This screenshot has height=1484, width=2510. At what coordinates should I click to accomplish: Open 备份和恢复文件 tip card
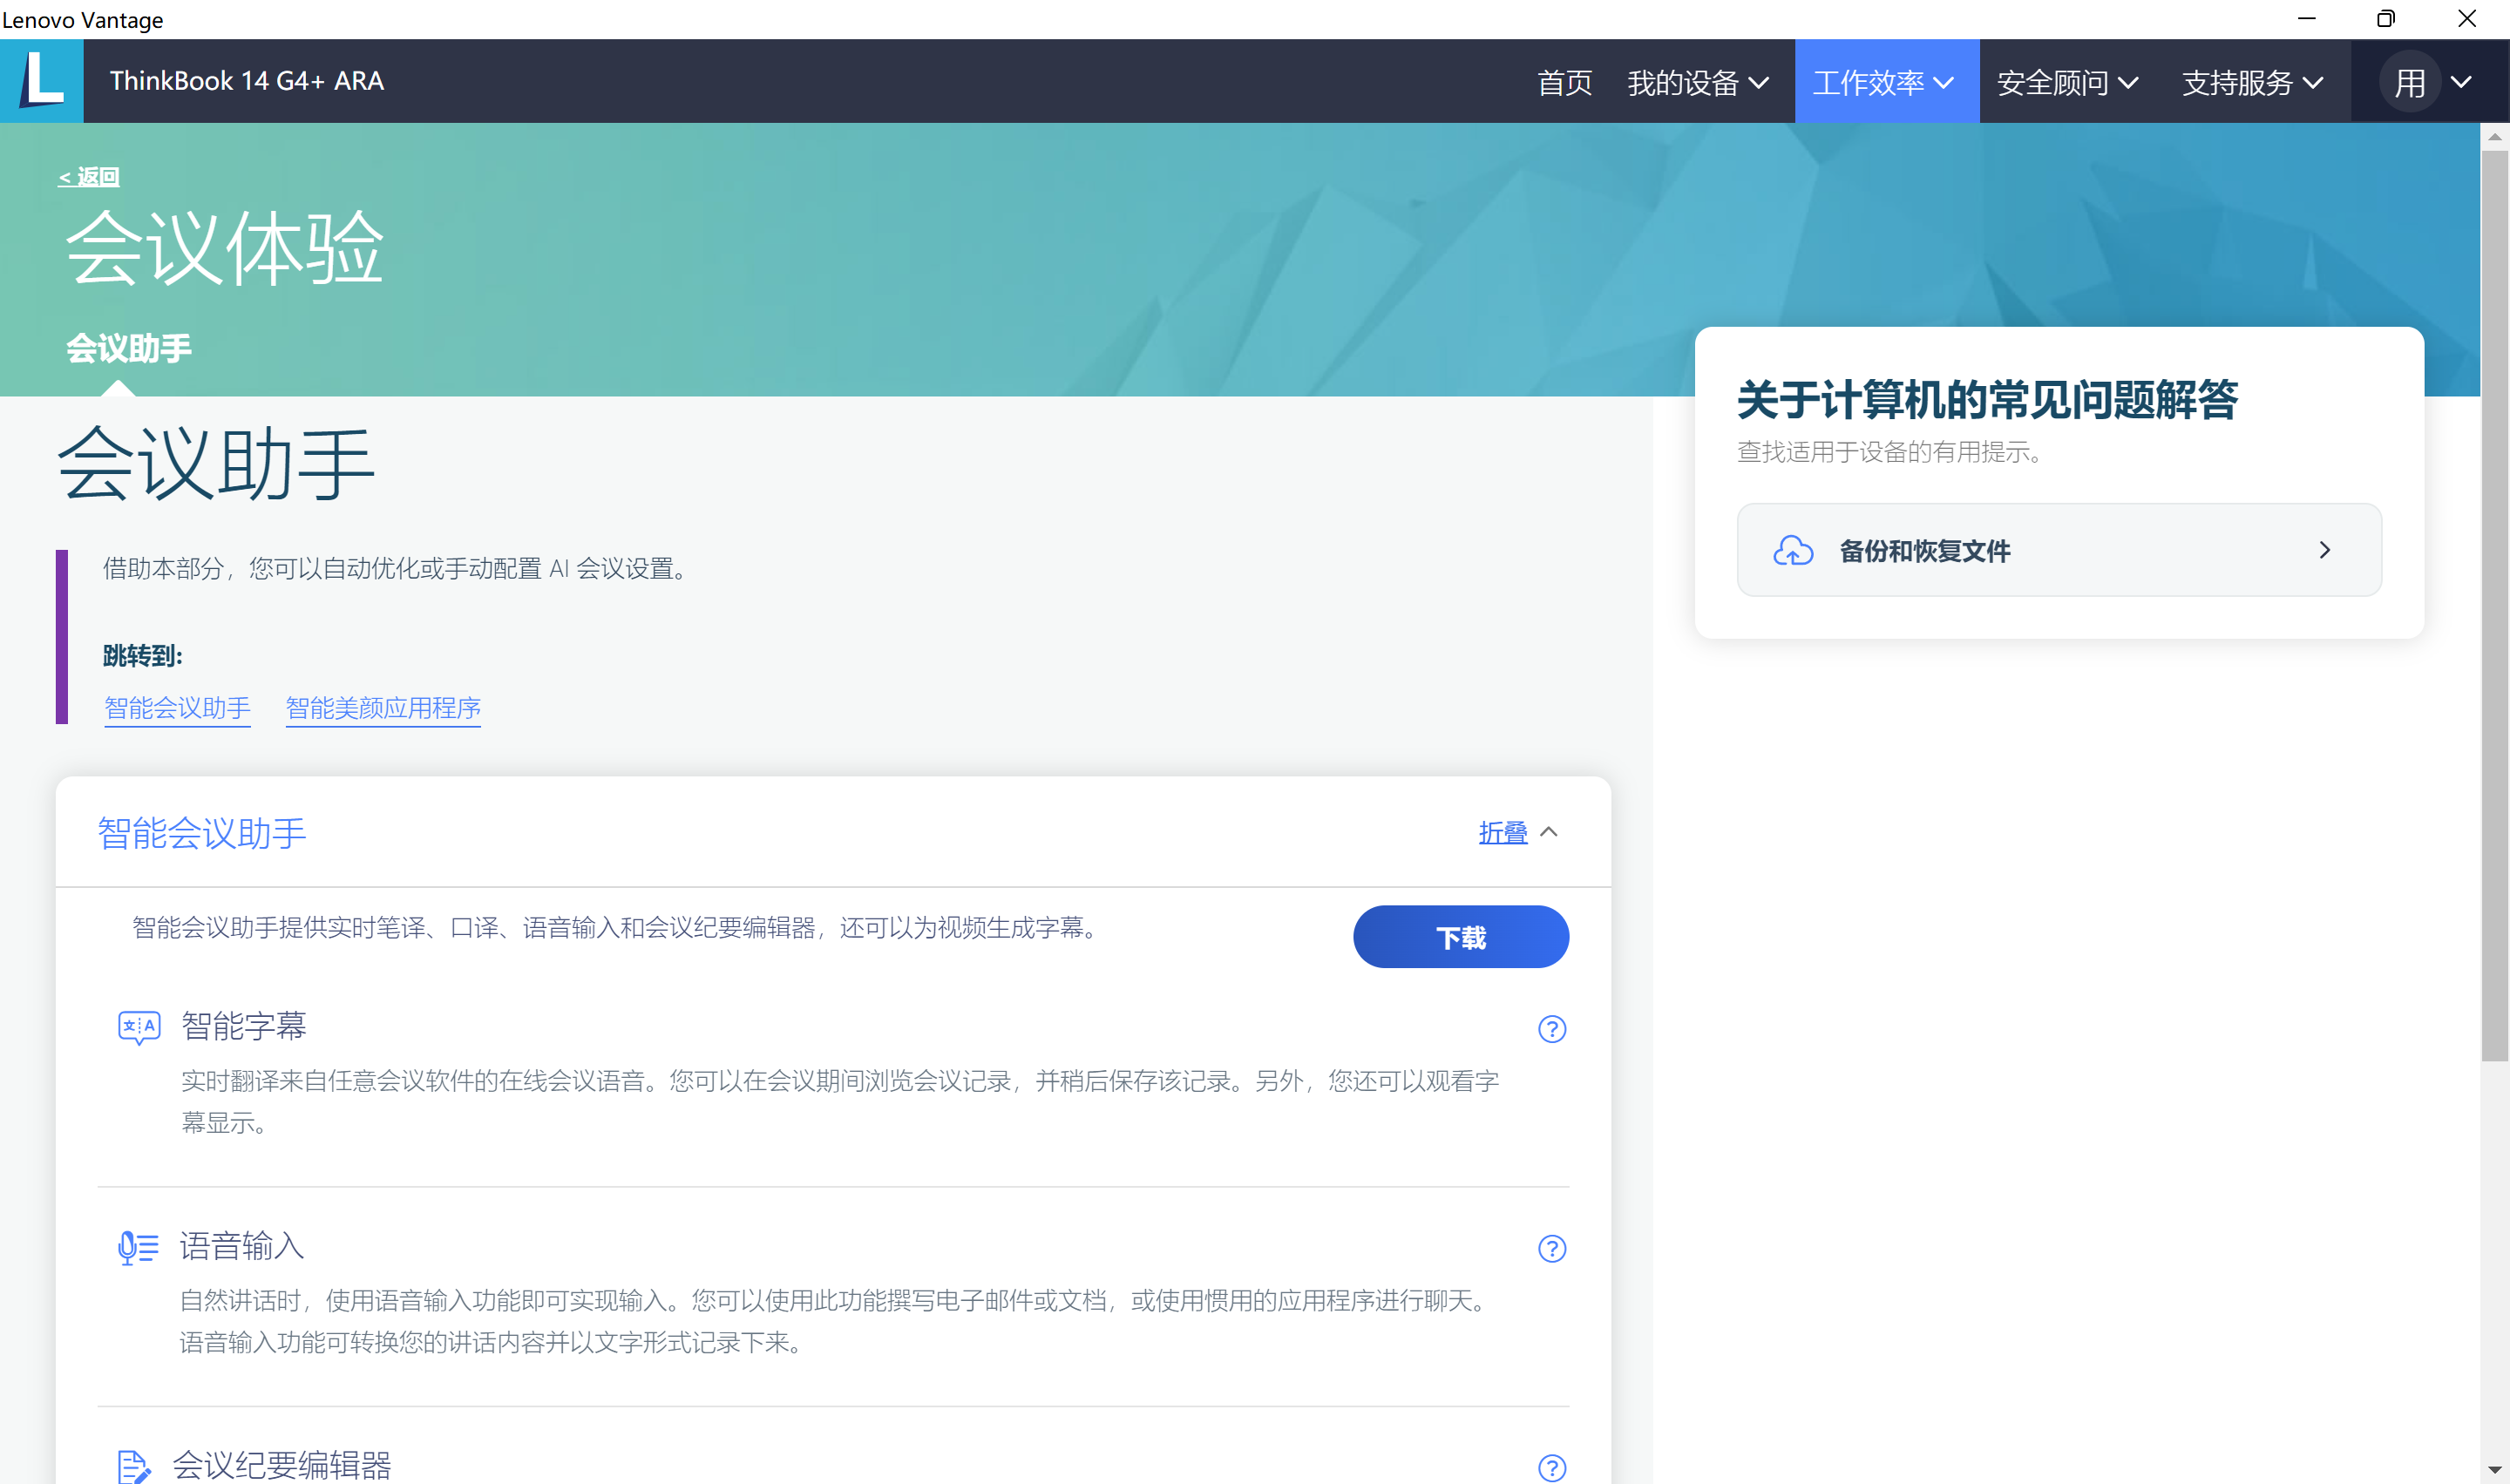[x=2059, y=550]
